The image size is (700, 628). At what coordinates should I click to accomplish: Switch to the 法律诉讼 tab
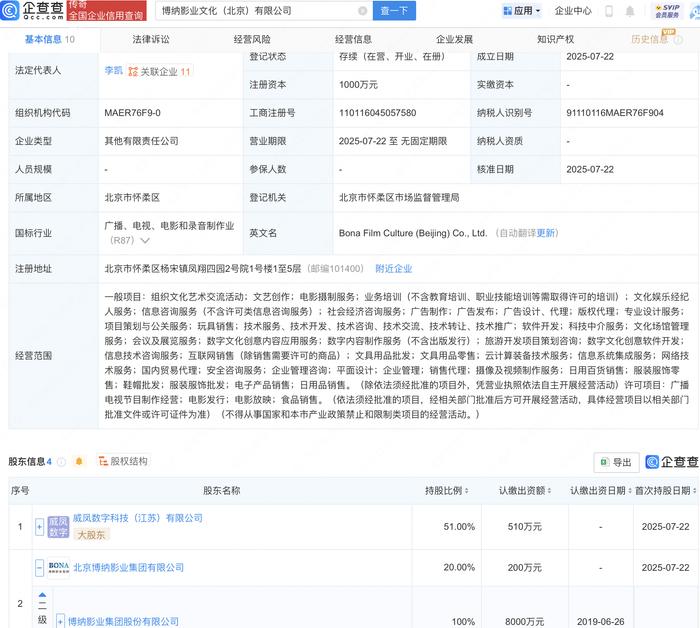click(x=151, y=39)
